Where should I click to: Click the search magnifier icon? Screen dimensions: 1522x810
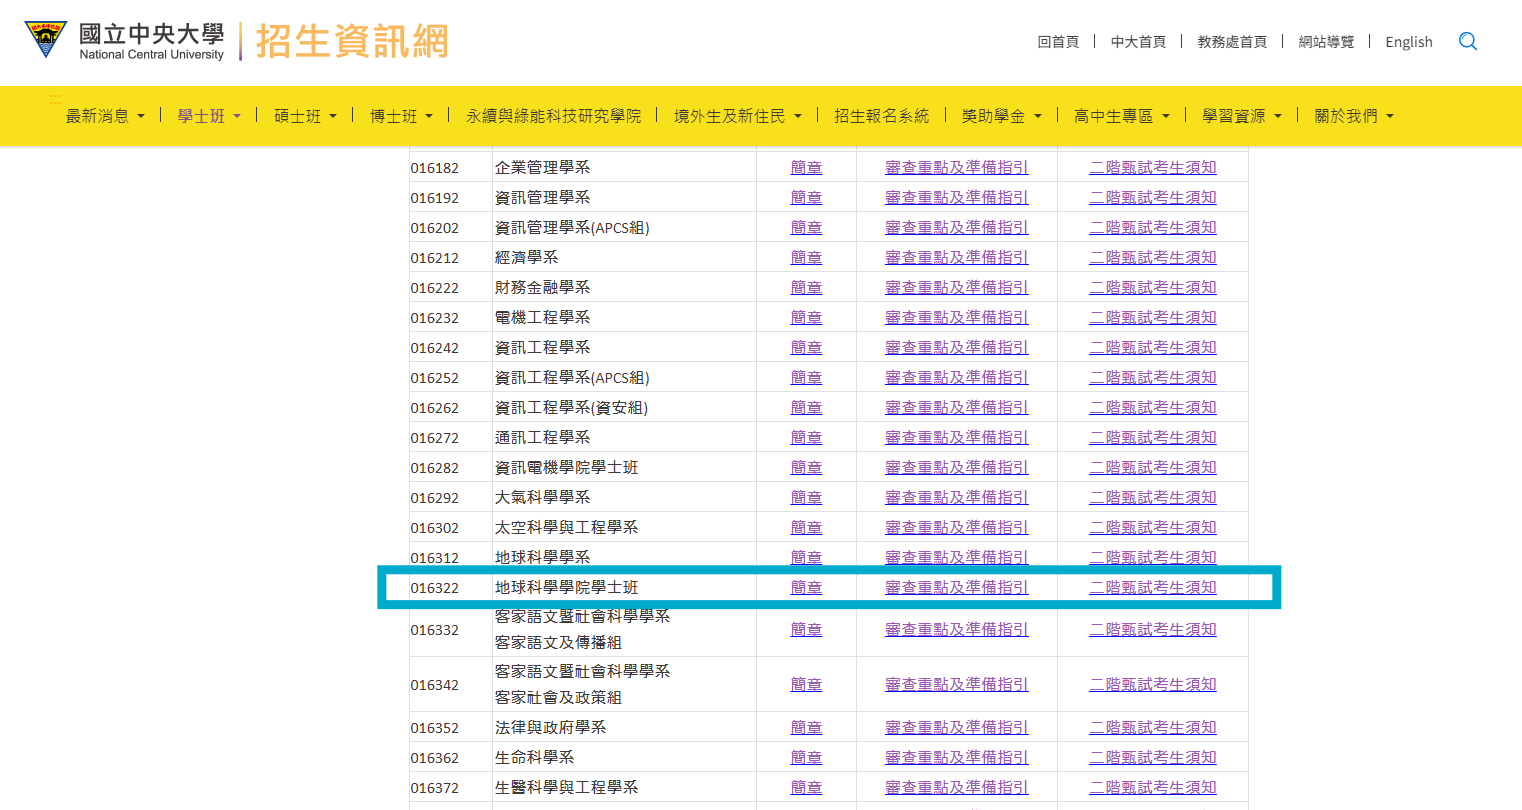coord(1467,41)
